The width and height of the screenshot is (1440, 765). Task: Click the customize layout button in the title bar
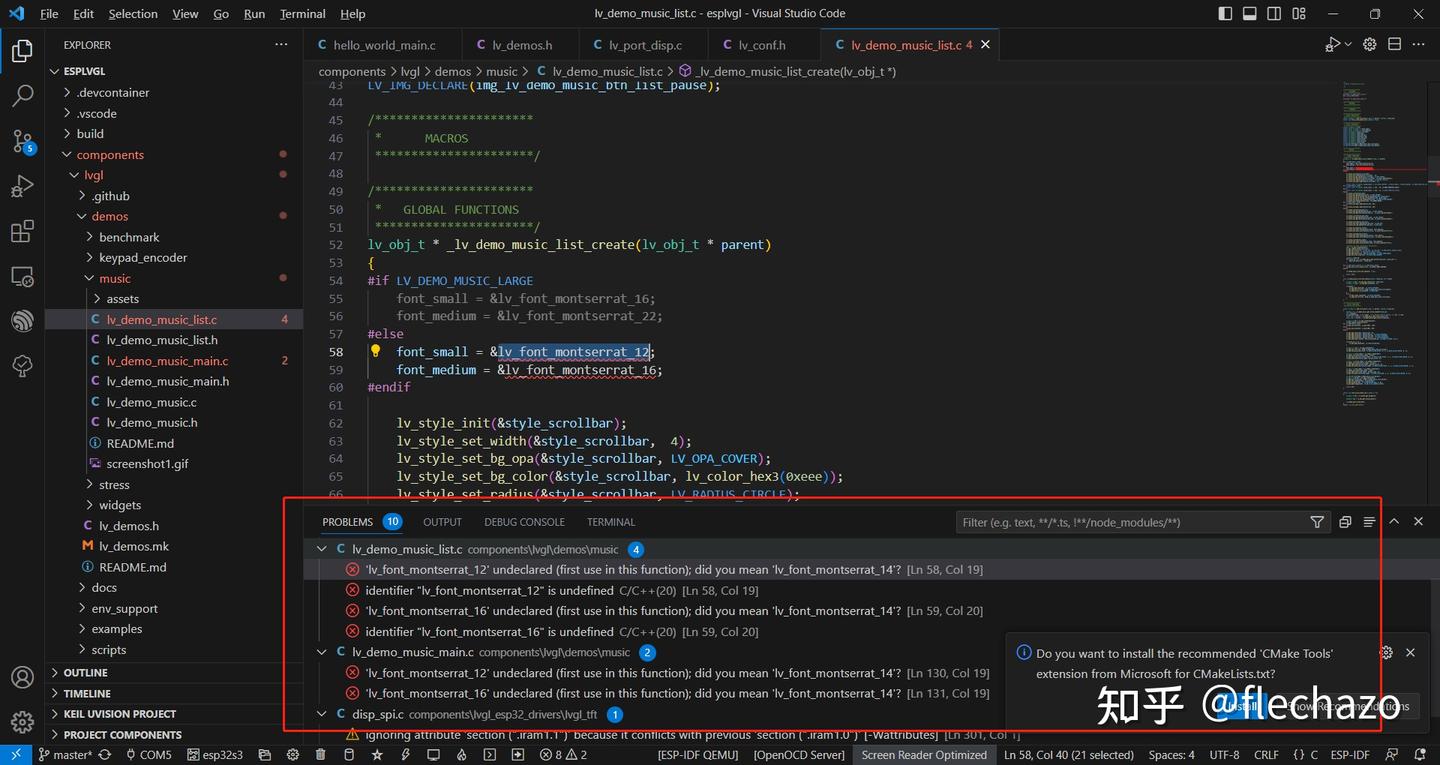[1298, 14]
